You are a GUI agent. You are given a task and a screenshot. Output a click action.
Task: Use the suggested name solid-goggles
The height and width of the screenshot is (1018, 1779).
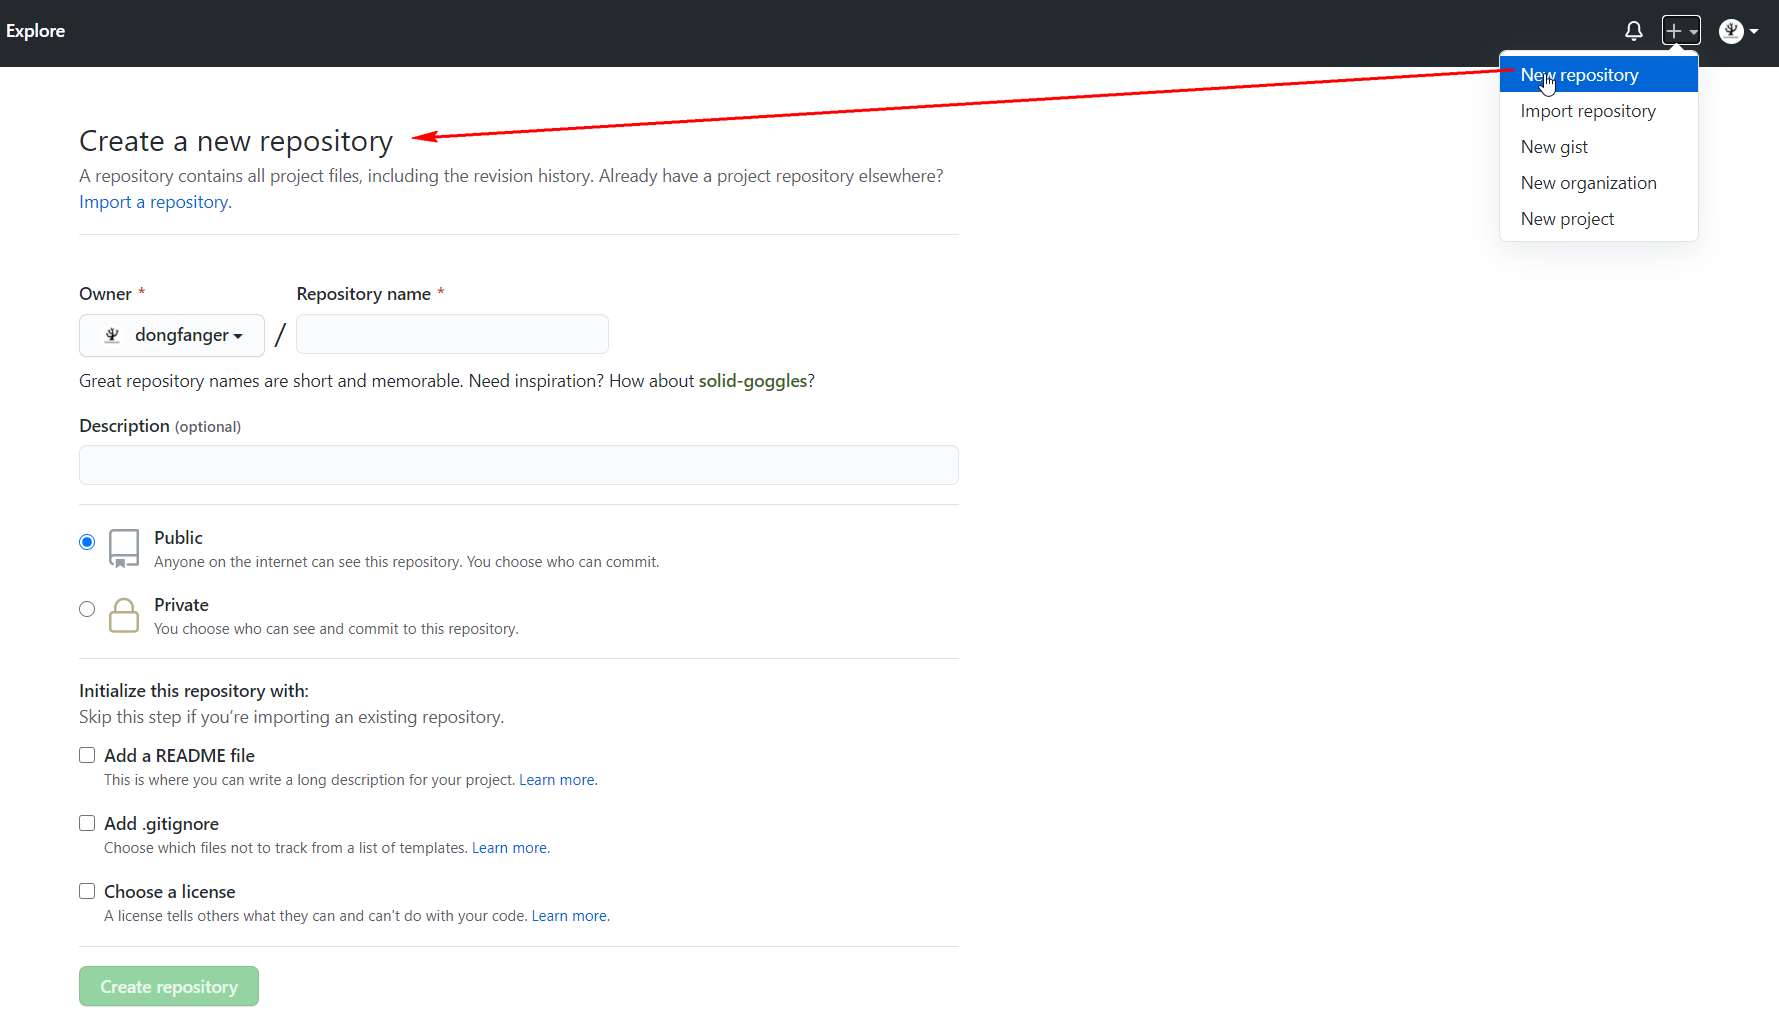[753, 381]
